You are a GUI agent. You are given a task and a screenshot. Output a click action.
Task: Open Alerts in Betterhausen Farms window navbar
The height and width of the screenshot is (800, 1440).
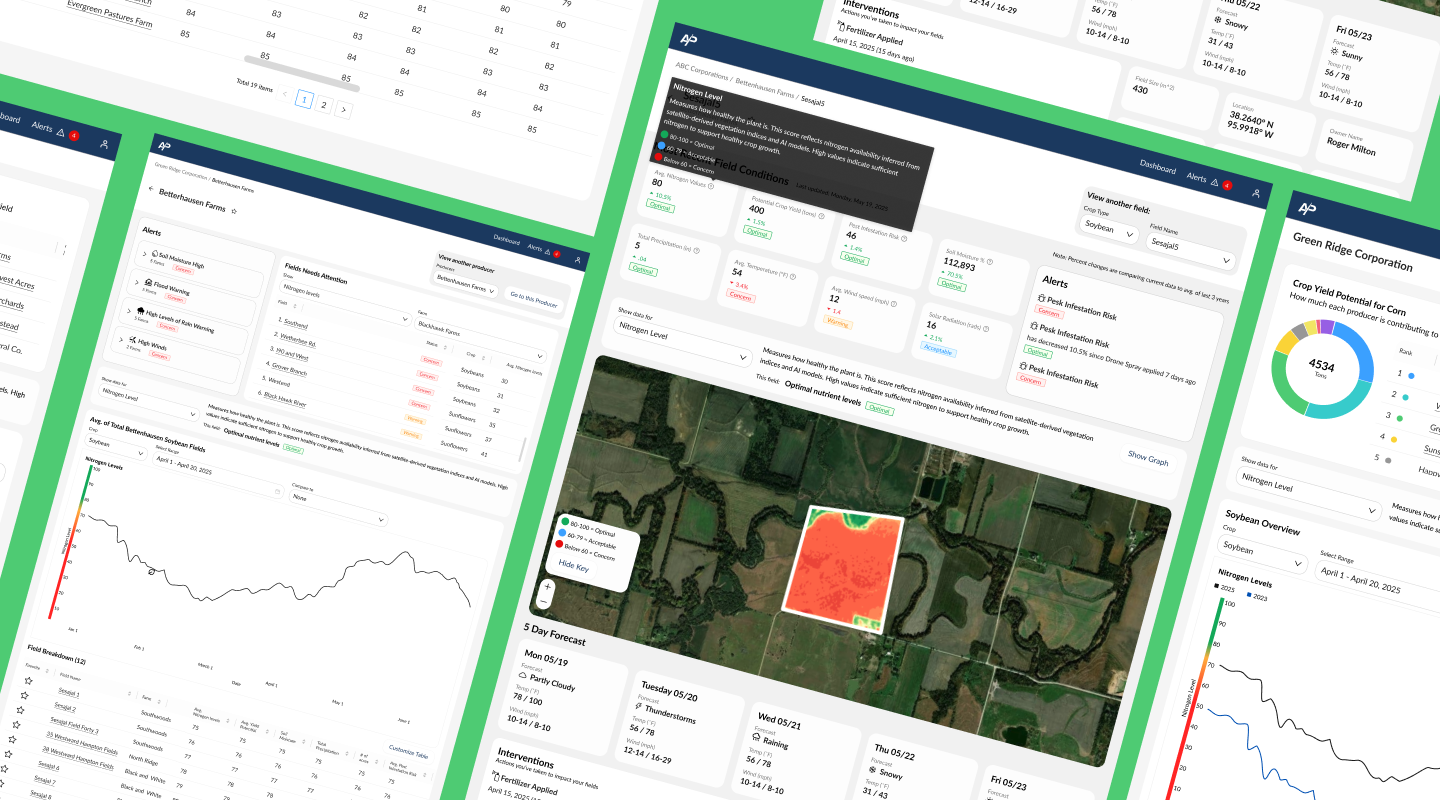534,248
